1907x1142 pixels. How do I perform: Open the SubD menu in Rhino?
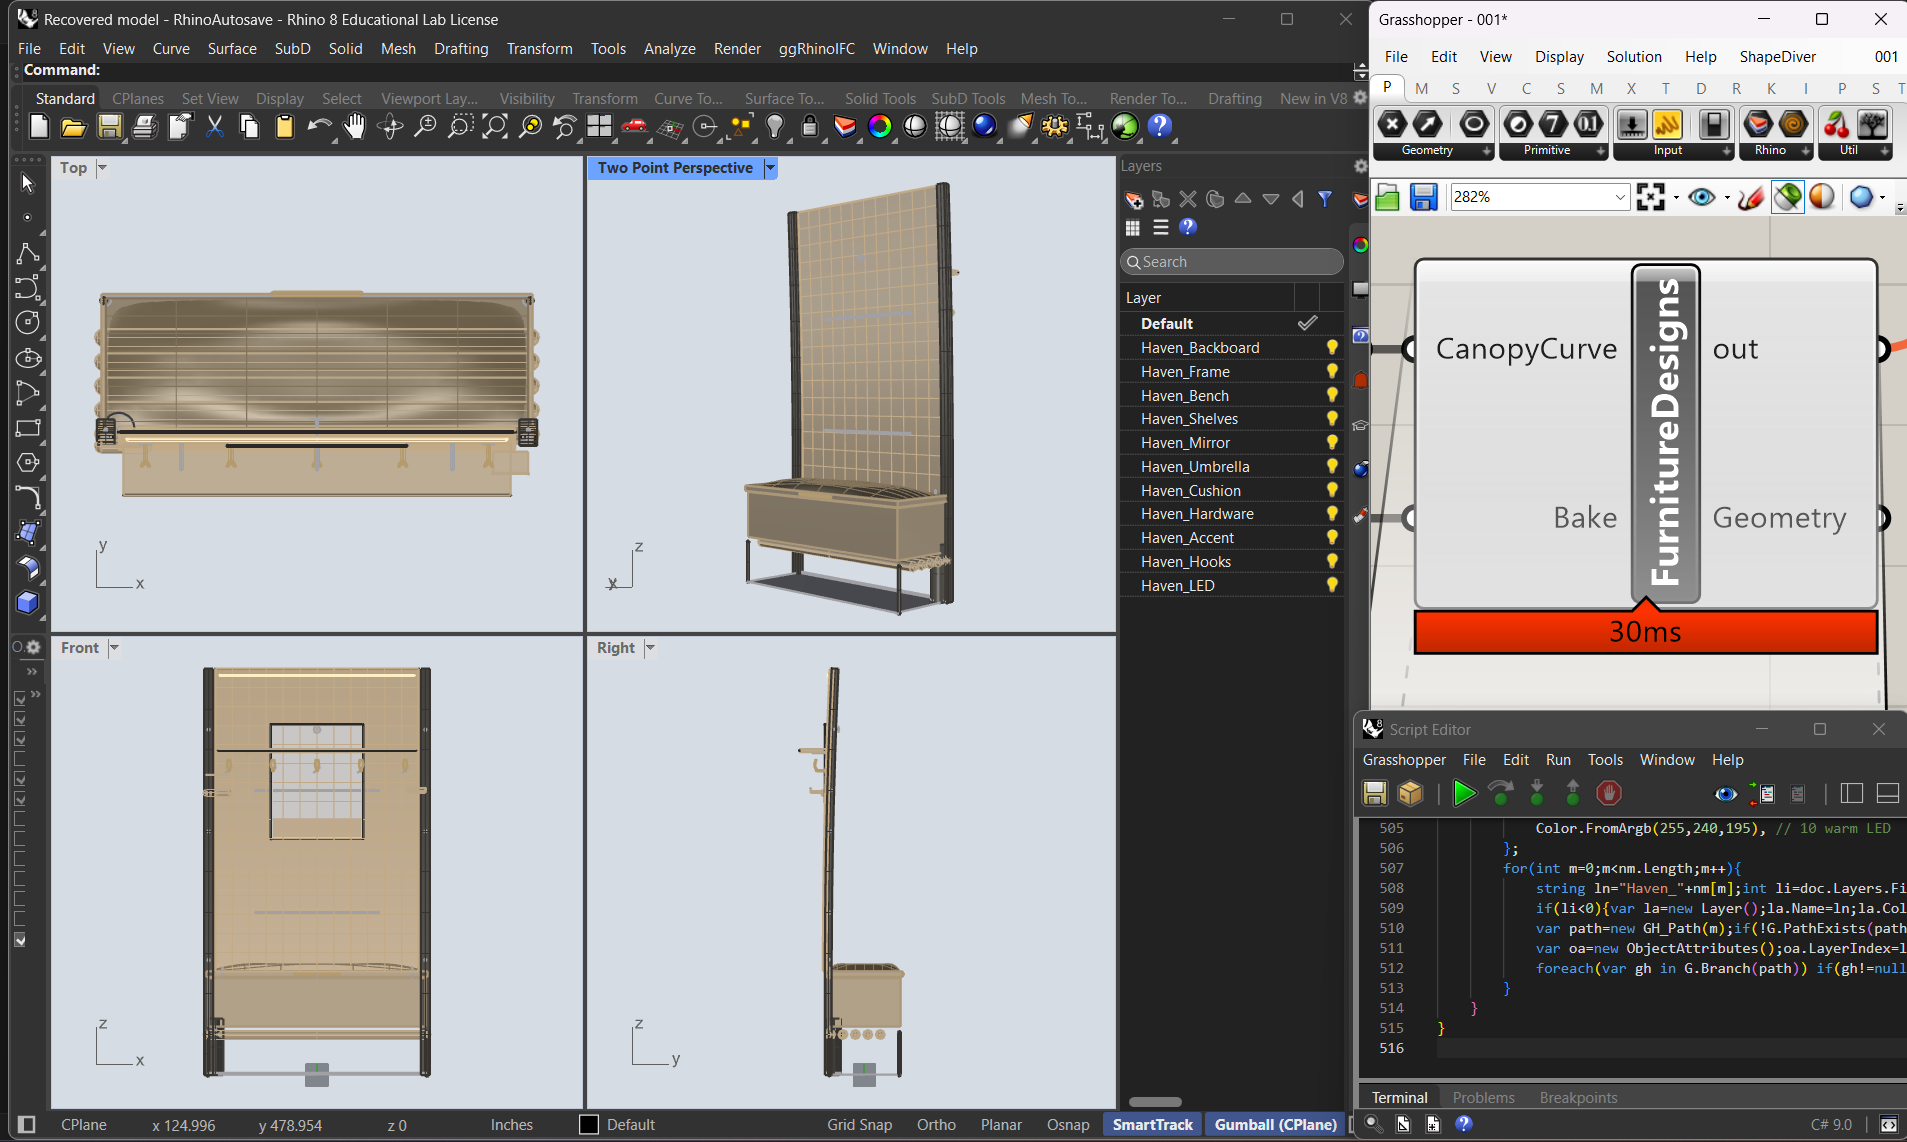tap(292, 48)
